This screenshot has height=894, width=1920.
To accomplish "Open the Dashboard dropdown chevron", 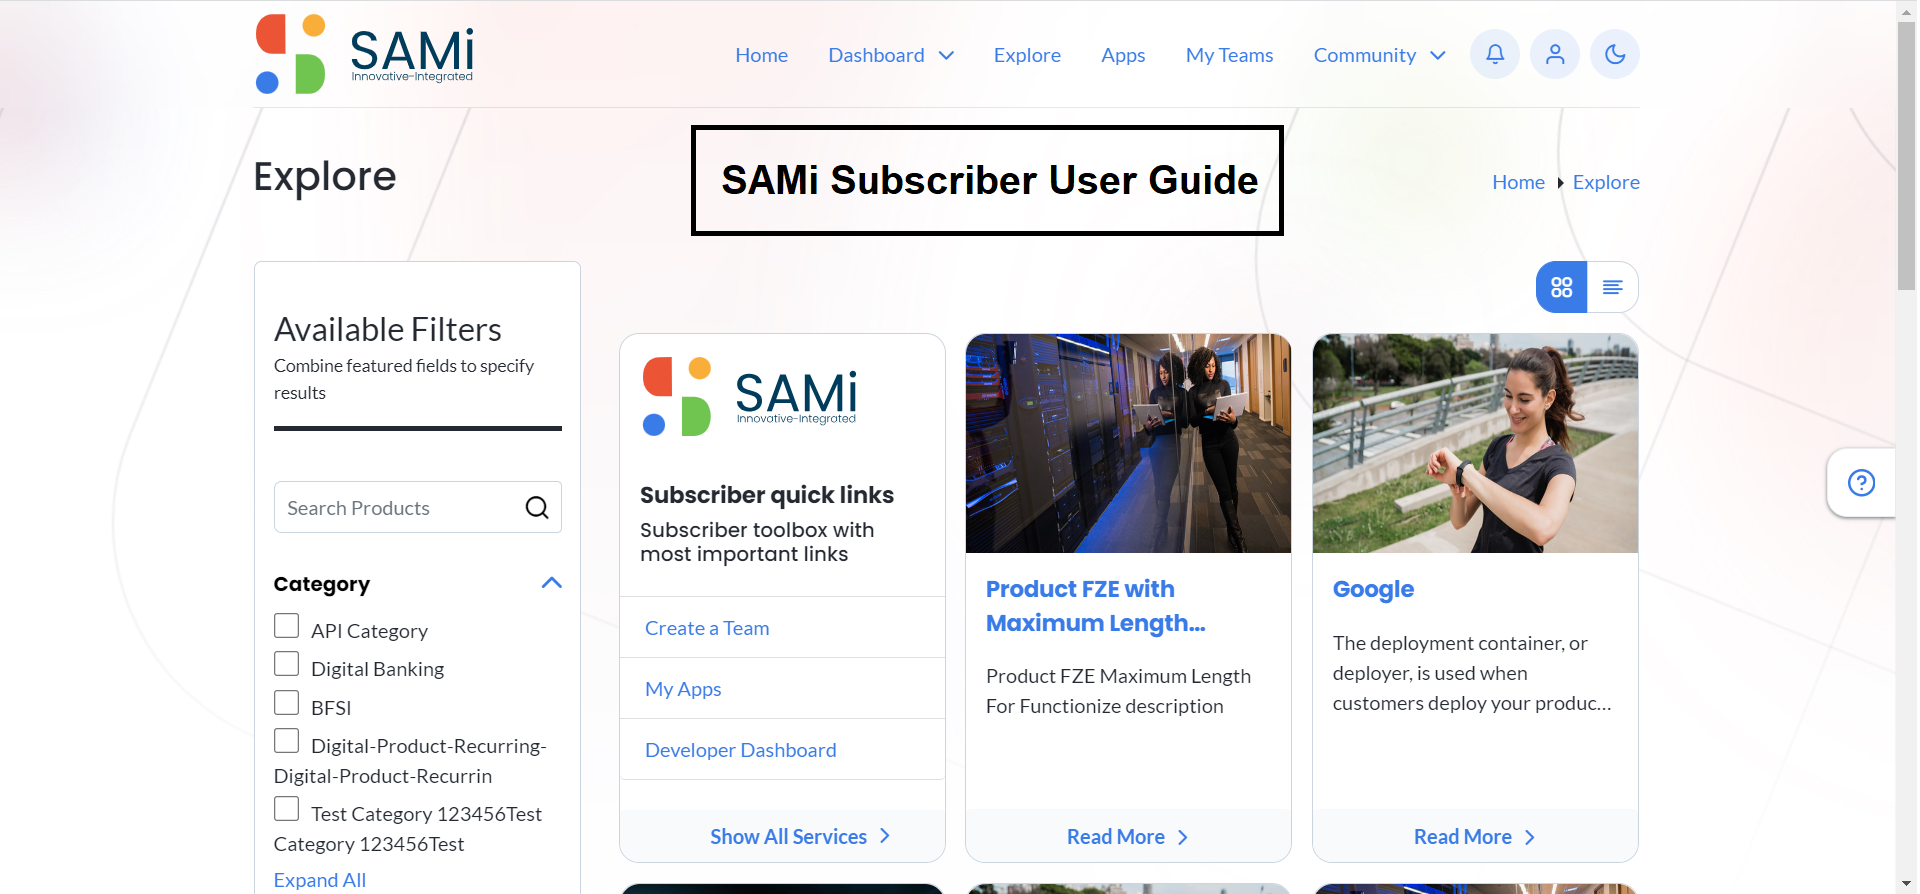I will [x=946, y=55].
